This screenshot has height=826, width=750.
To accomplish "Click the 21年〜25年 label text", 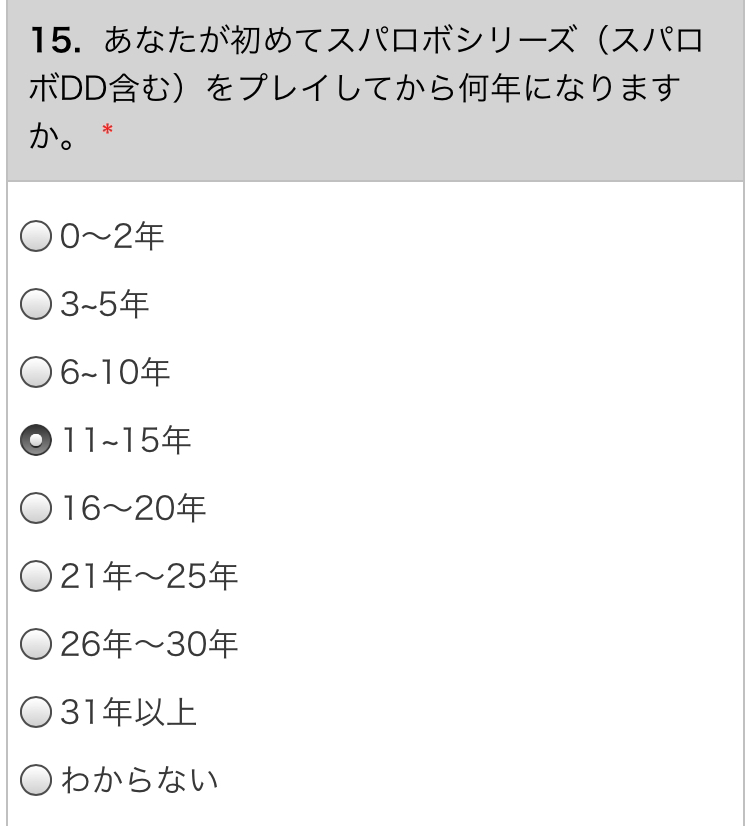I will [149, 576].
